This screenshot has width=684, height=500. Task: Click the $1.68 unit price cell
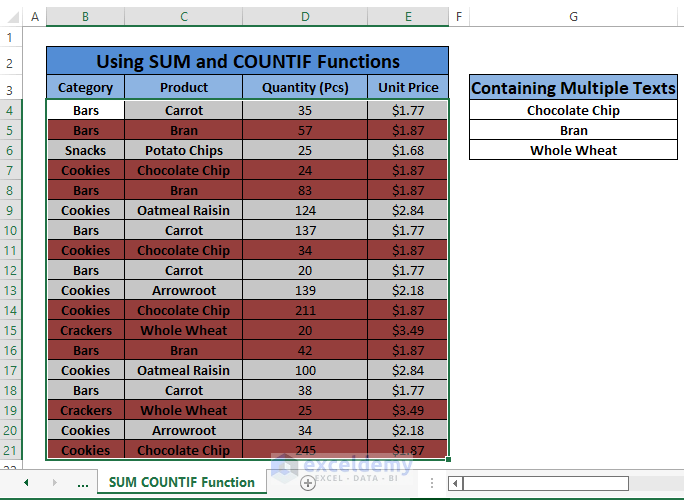(x=408, y=151)
